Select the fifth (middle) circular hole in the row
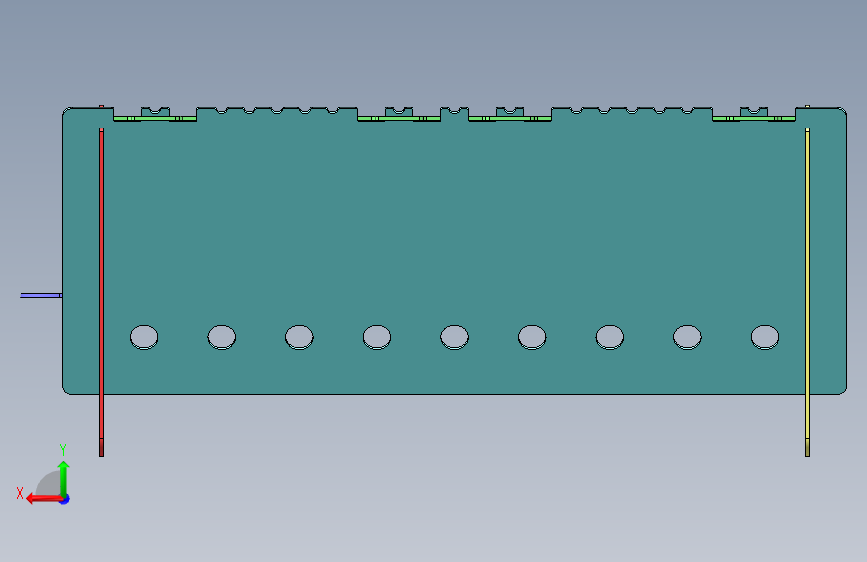 pyautogui.click(x=455, y=337)
